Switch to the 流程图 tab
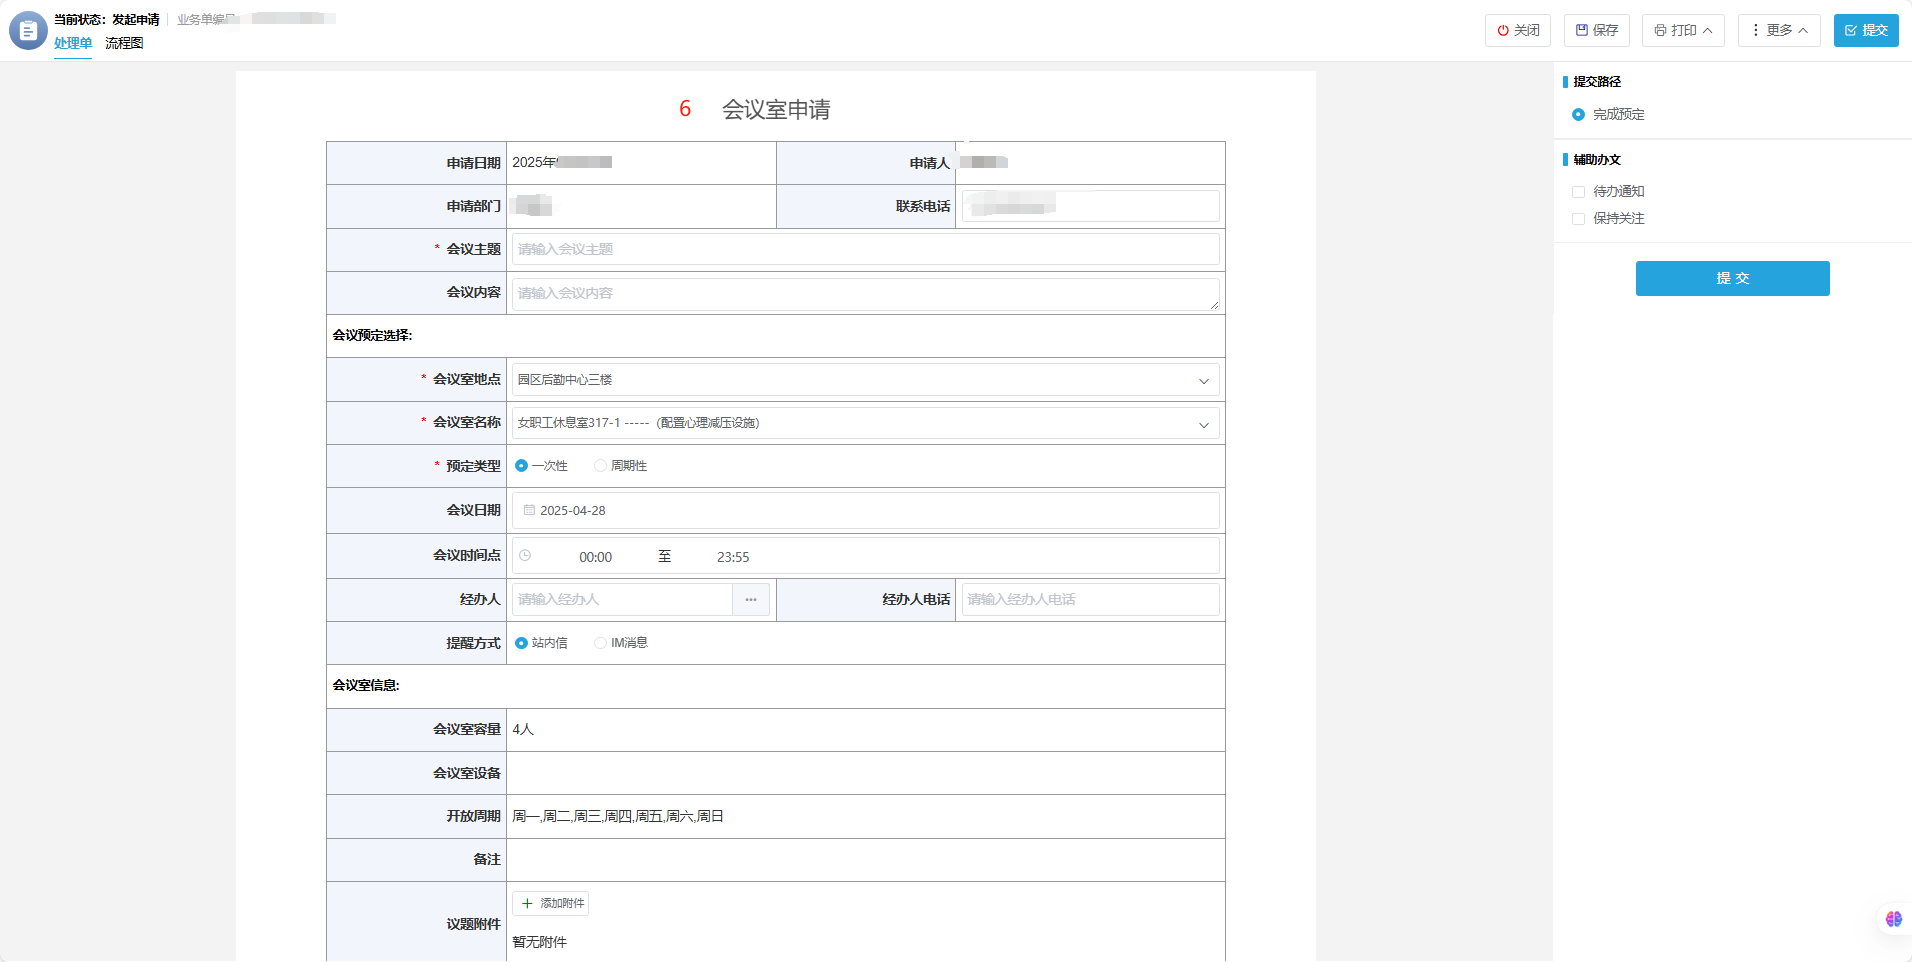This screenshot has height=962, width=1912. pos(124,43)
